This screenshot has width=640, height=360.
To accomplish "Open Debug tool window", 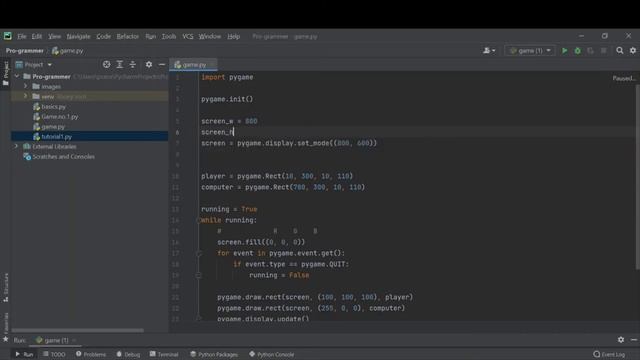I will (x=128, y=354).
